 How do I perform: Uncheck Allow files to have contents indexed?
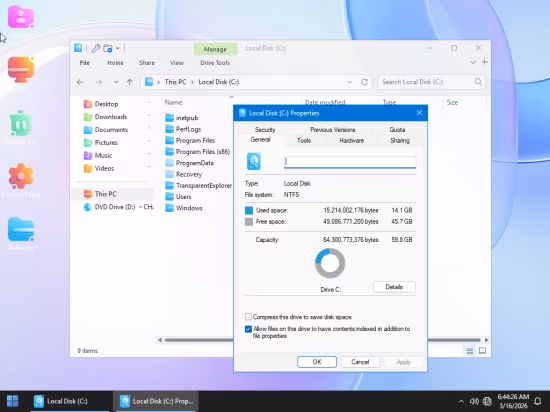248,329
